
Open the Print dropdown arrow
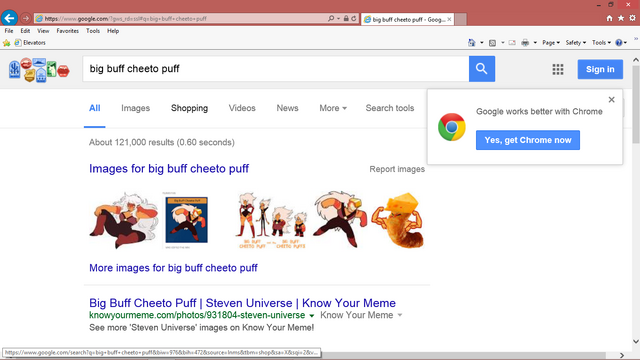tap(535, 42)
